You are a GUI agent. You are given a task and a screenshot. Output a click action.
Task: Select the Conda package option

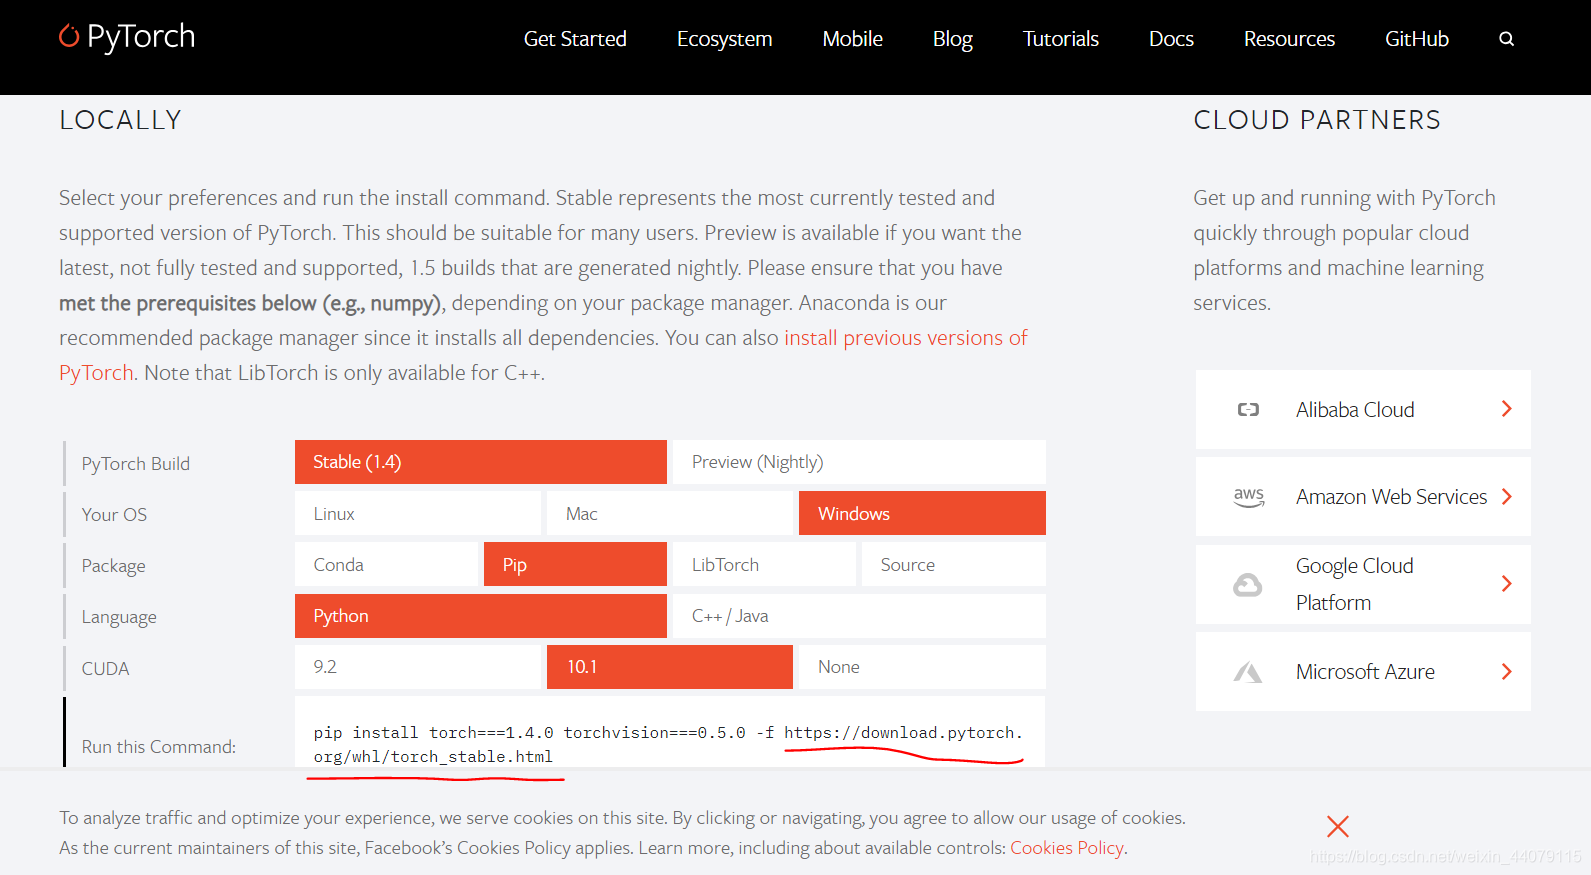click(x=387, y=564)
